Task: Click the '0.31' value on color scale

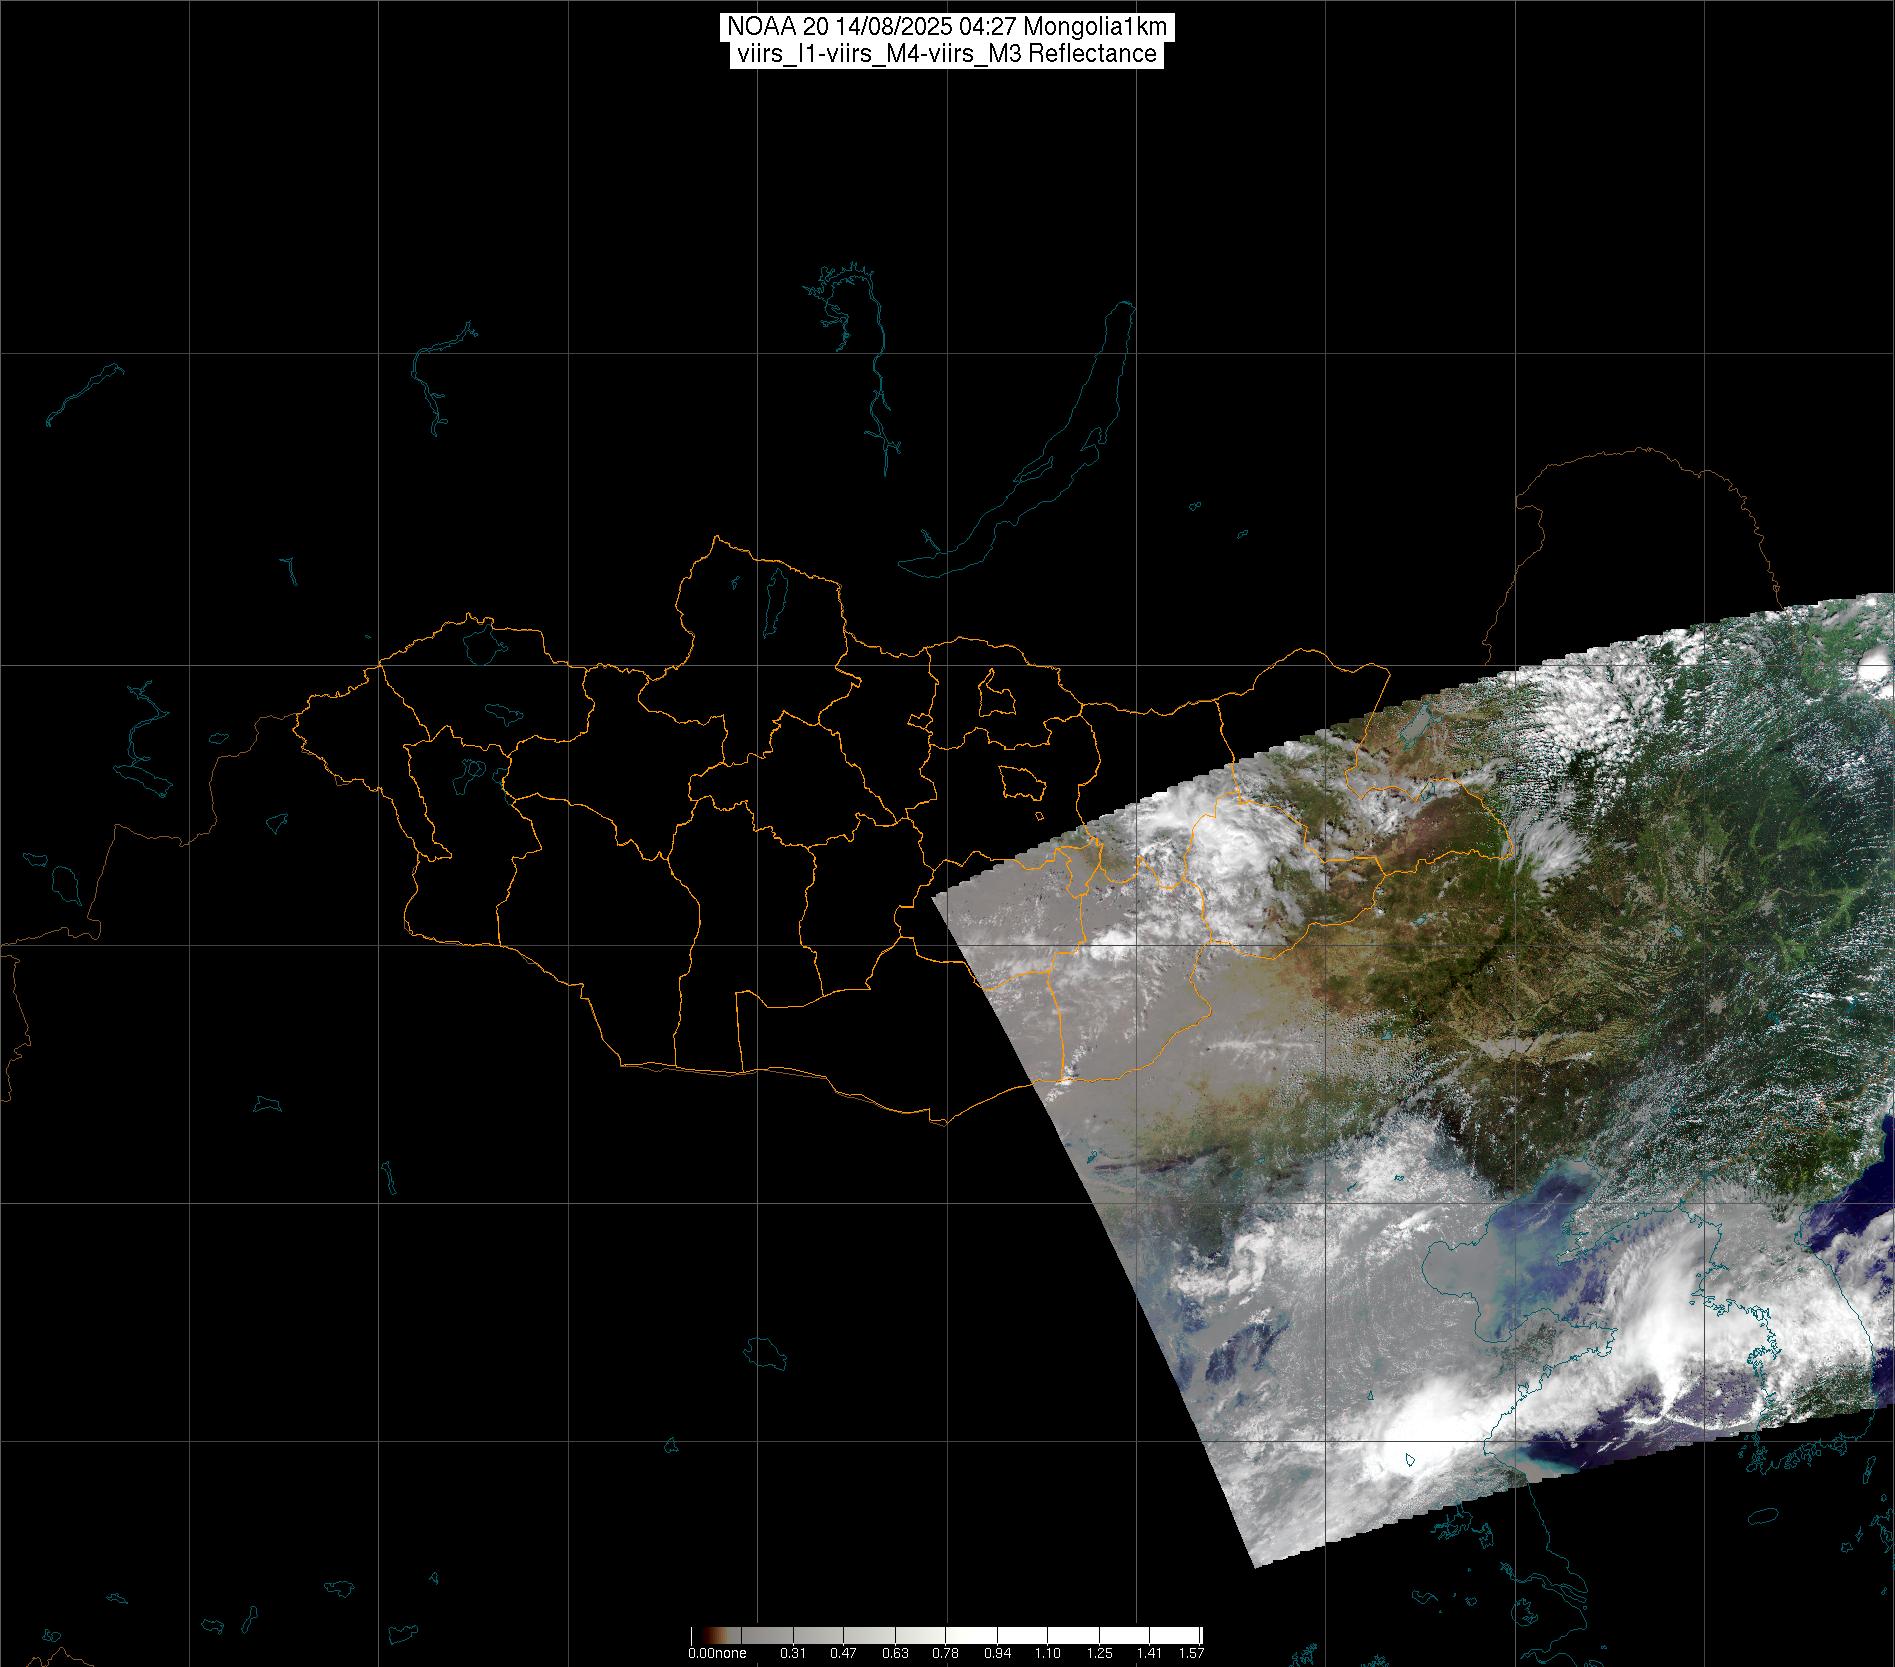Action: tap(793, 1654)
